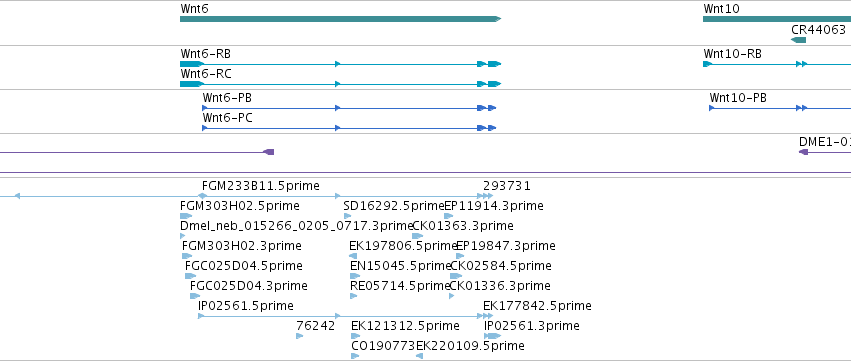
Task: Select the CK01363.3prime EST glyph
Action: pos(417,236)
